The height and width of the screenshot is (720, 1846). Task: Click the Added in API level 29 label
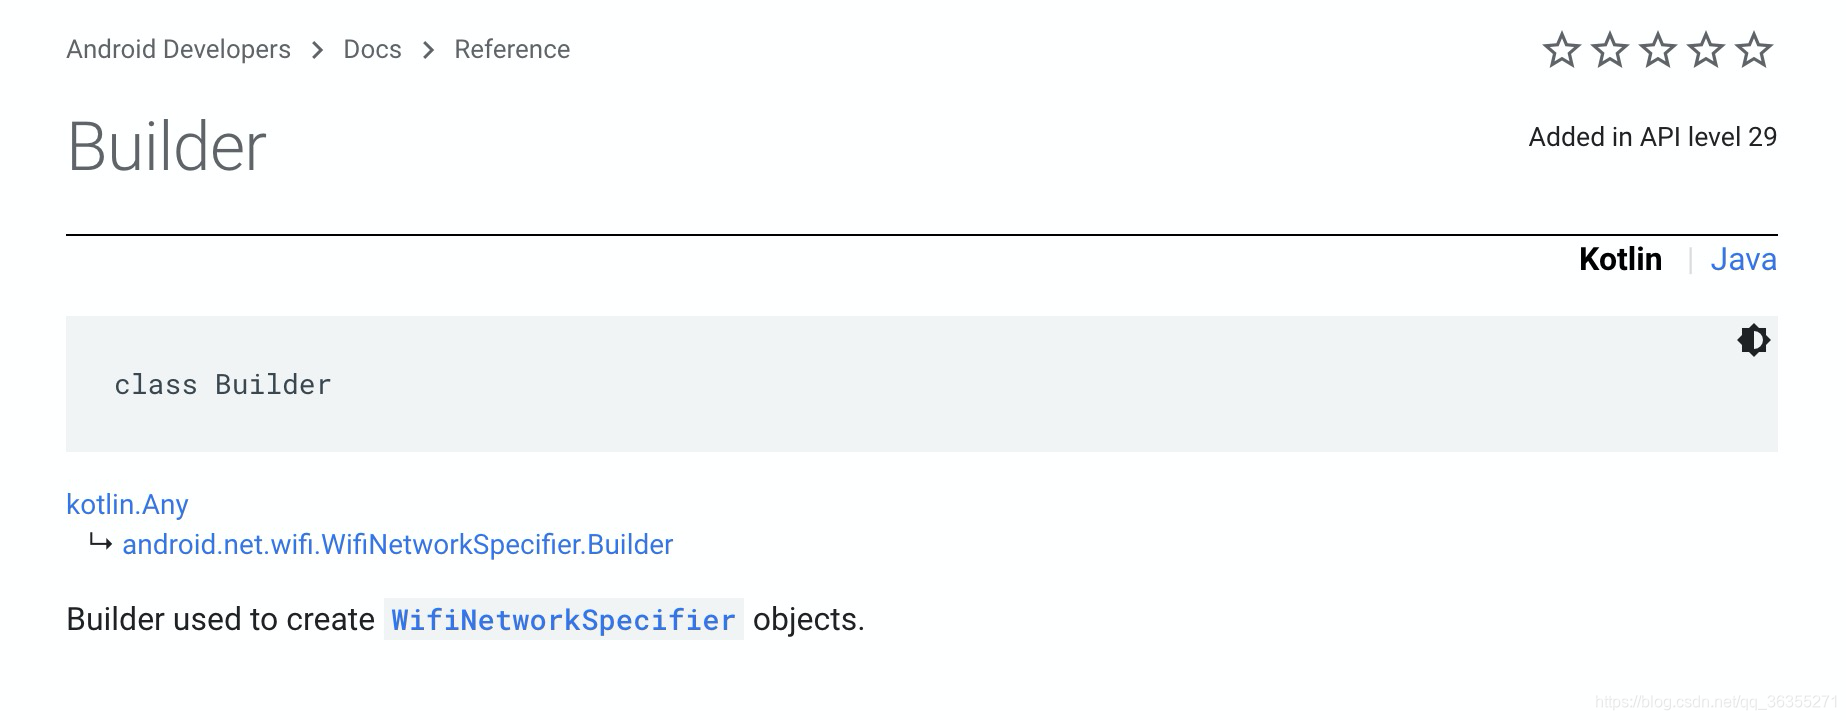point(1652,136)
